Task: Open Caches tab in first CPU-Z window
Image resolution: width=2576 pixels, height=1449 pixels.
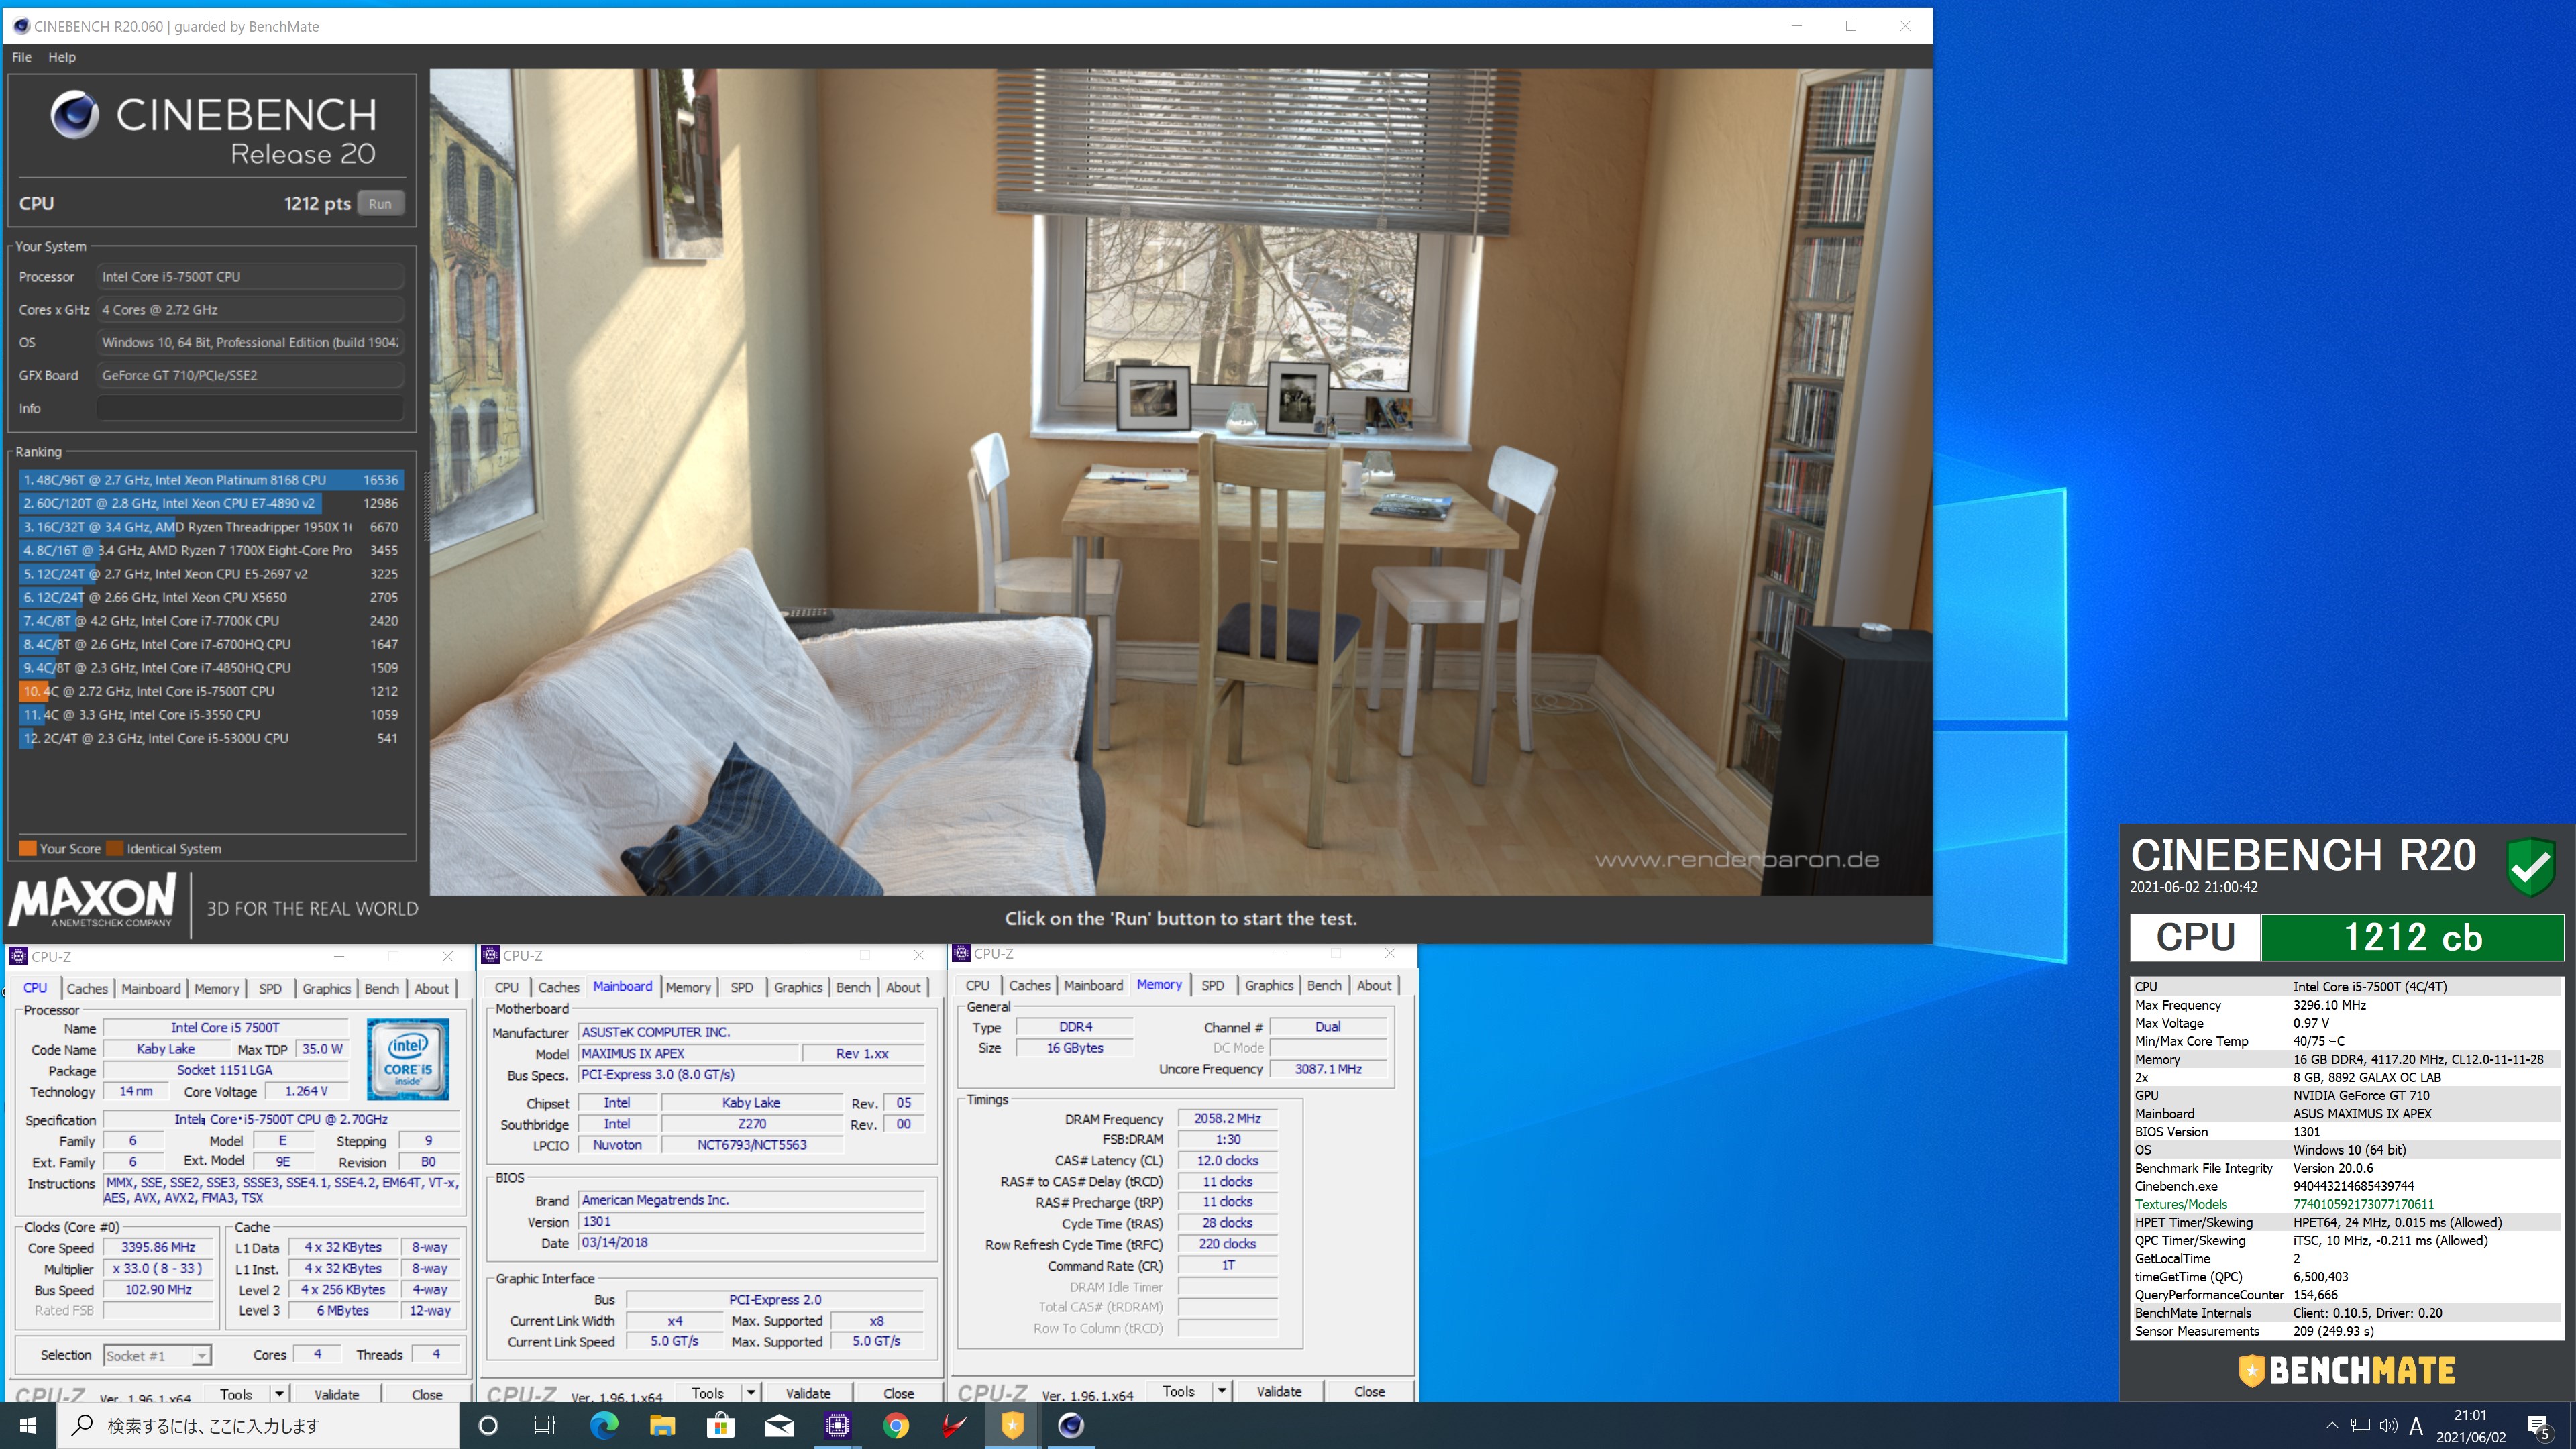Action: pyautogui.click(x=87, y=988)
